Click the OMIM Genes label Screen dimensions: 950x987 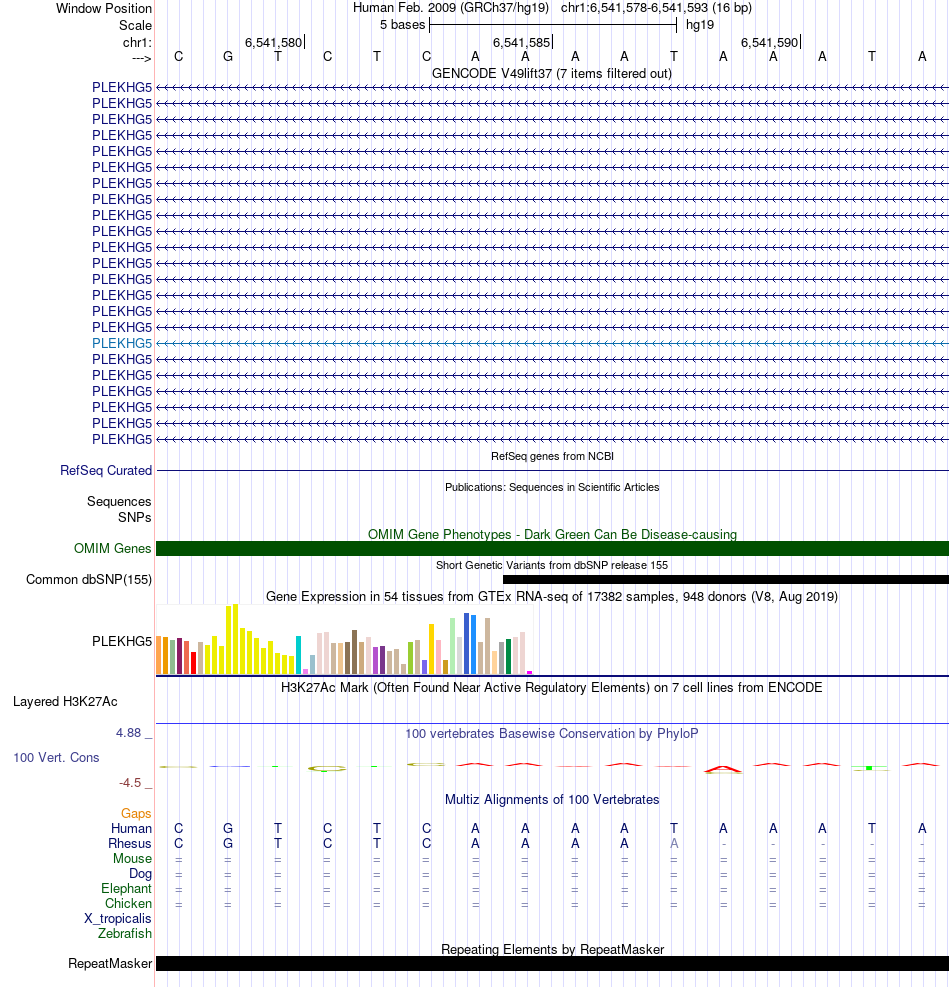[x=113, y=549]
